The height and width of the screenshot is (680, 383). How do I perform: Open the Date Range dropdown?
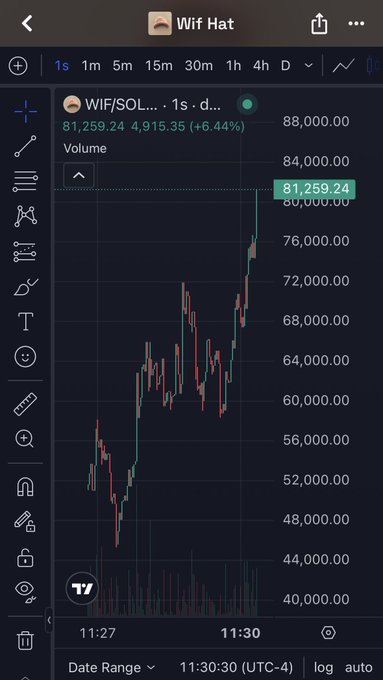(x=111, y=667)
